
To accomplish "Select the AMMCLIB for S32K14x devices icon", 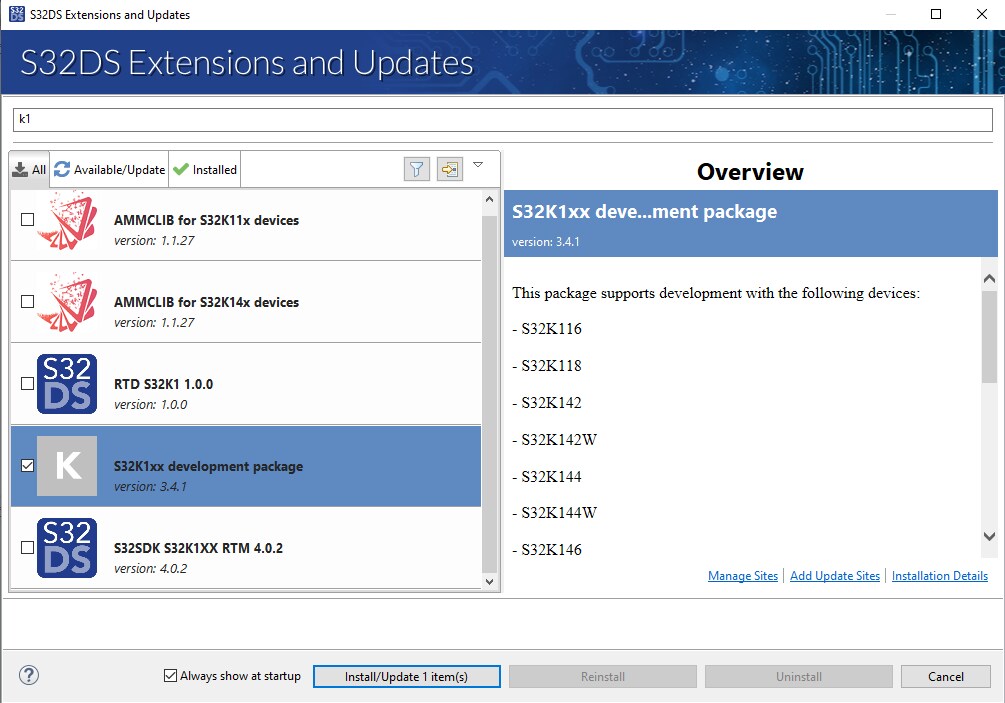I will coord(67,302).
